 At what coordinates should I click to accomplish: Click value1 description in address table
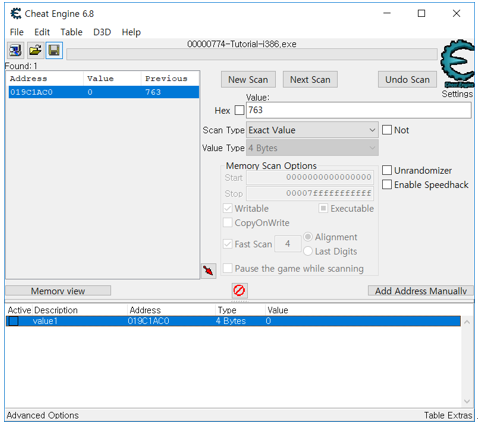(x=45, y=321)
